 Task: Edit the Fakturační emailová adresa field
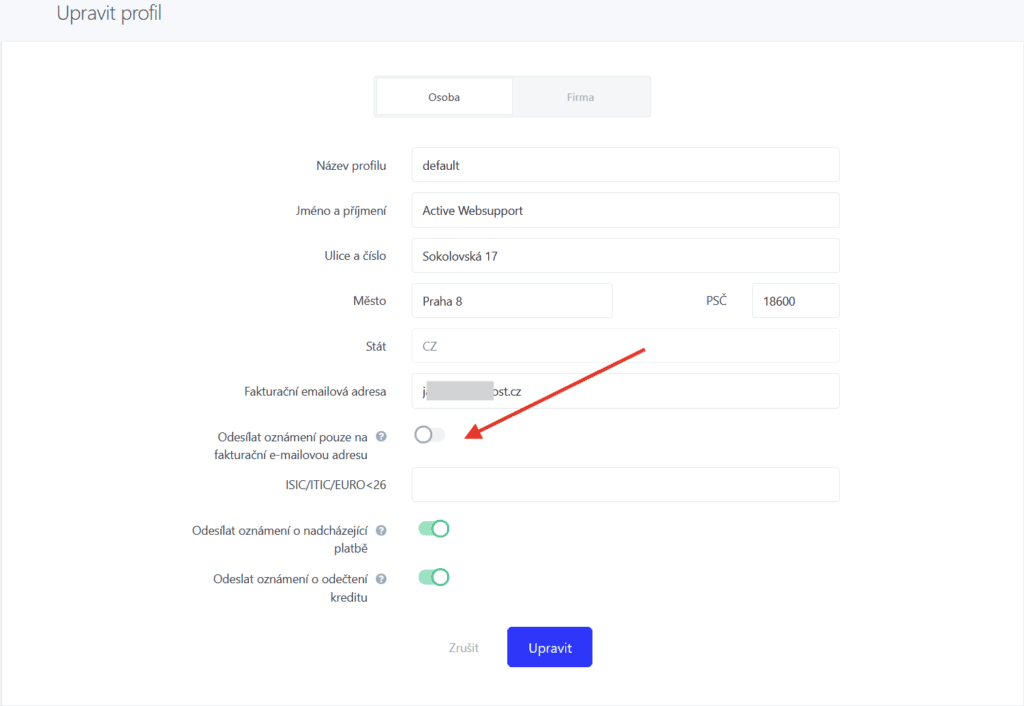[626, 391]
